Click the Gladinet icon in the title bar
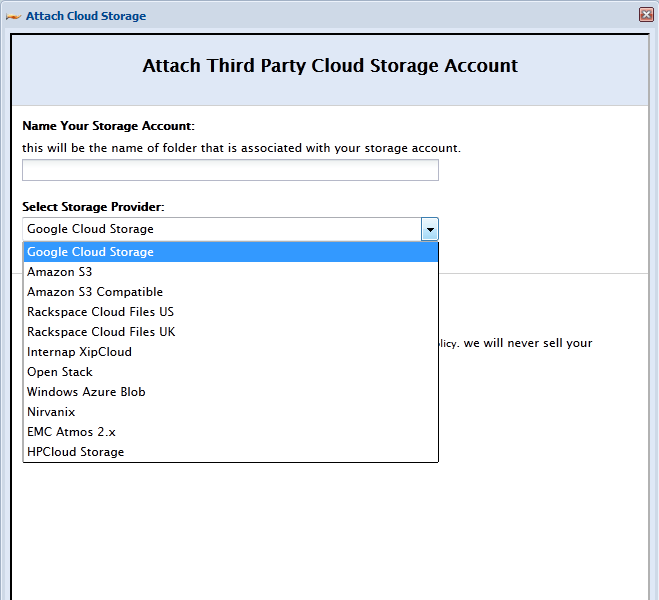This screenshot has width=659, height=600. tap(13, 16)
